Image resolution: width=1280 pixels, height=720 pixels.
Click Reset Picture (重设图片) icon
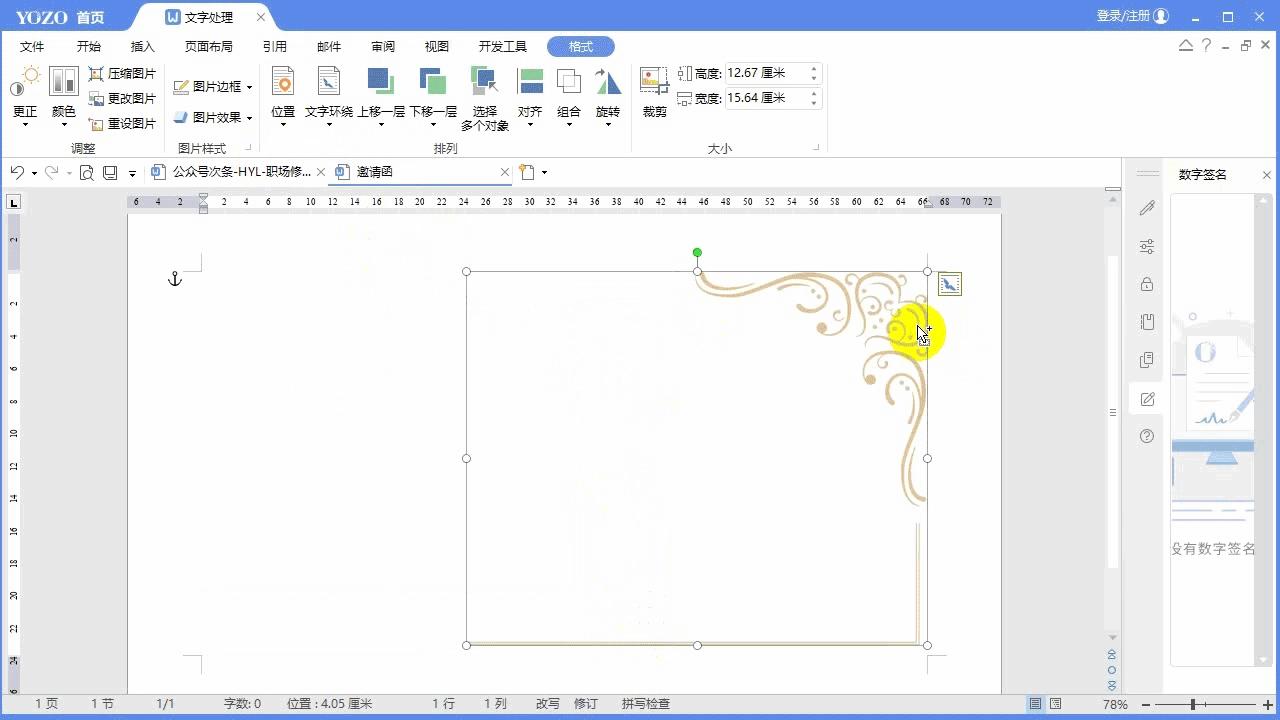pyautogui.click(x=97, y=124)
